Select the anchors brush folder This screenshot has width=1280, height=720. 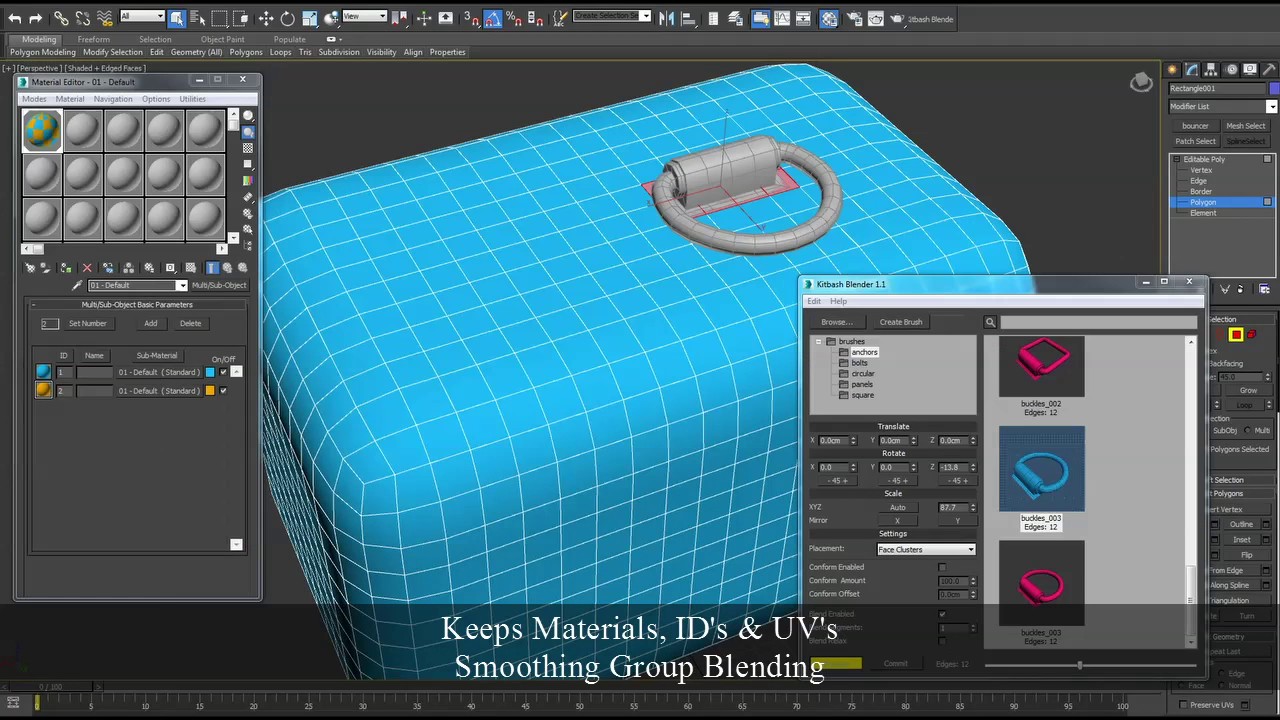click(x=864, y=352)
